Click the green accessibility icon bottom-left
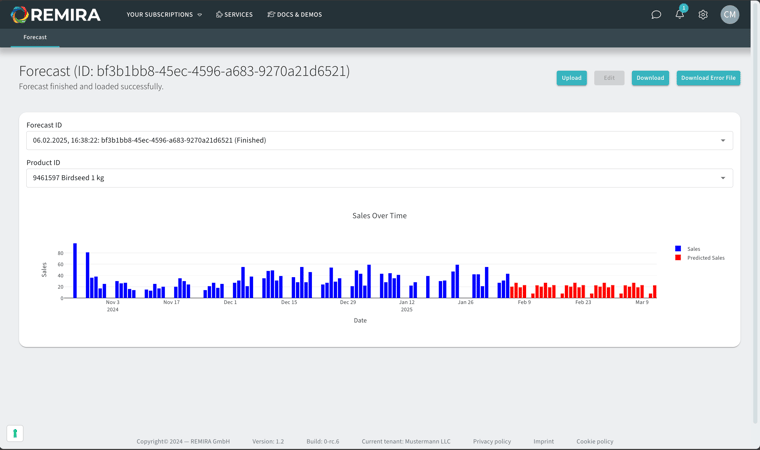 (15, 433)
